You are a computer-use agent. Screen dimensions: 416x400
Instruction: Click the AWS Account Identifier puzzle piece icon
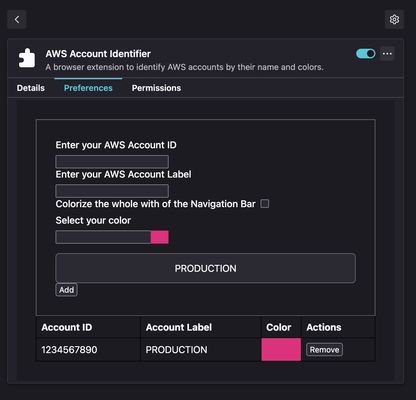[27, 58]
